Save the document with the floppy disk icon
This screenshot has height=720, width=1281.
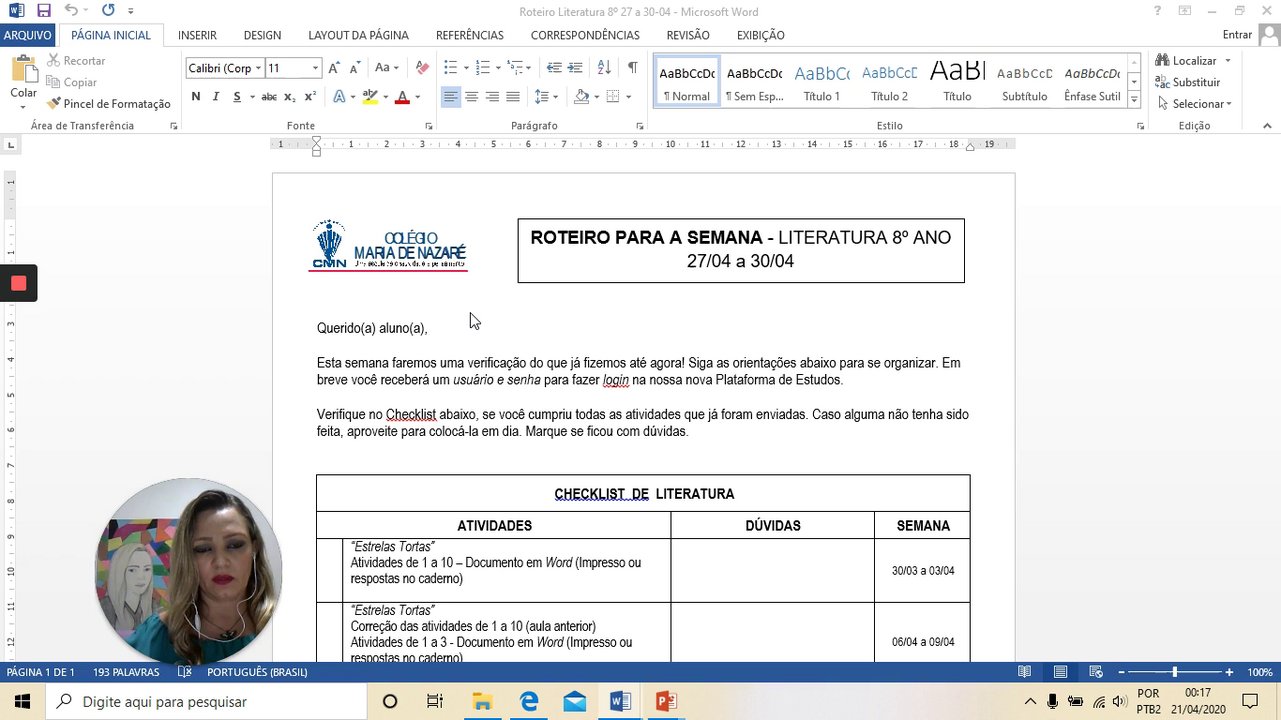[43, 11]
